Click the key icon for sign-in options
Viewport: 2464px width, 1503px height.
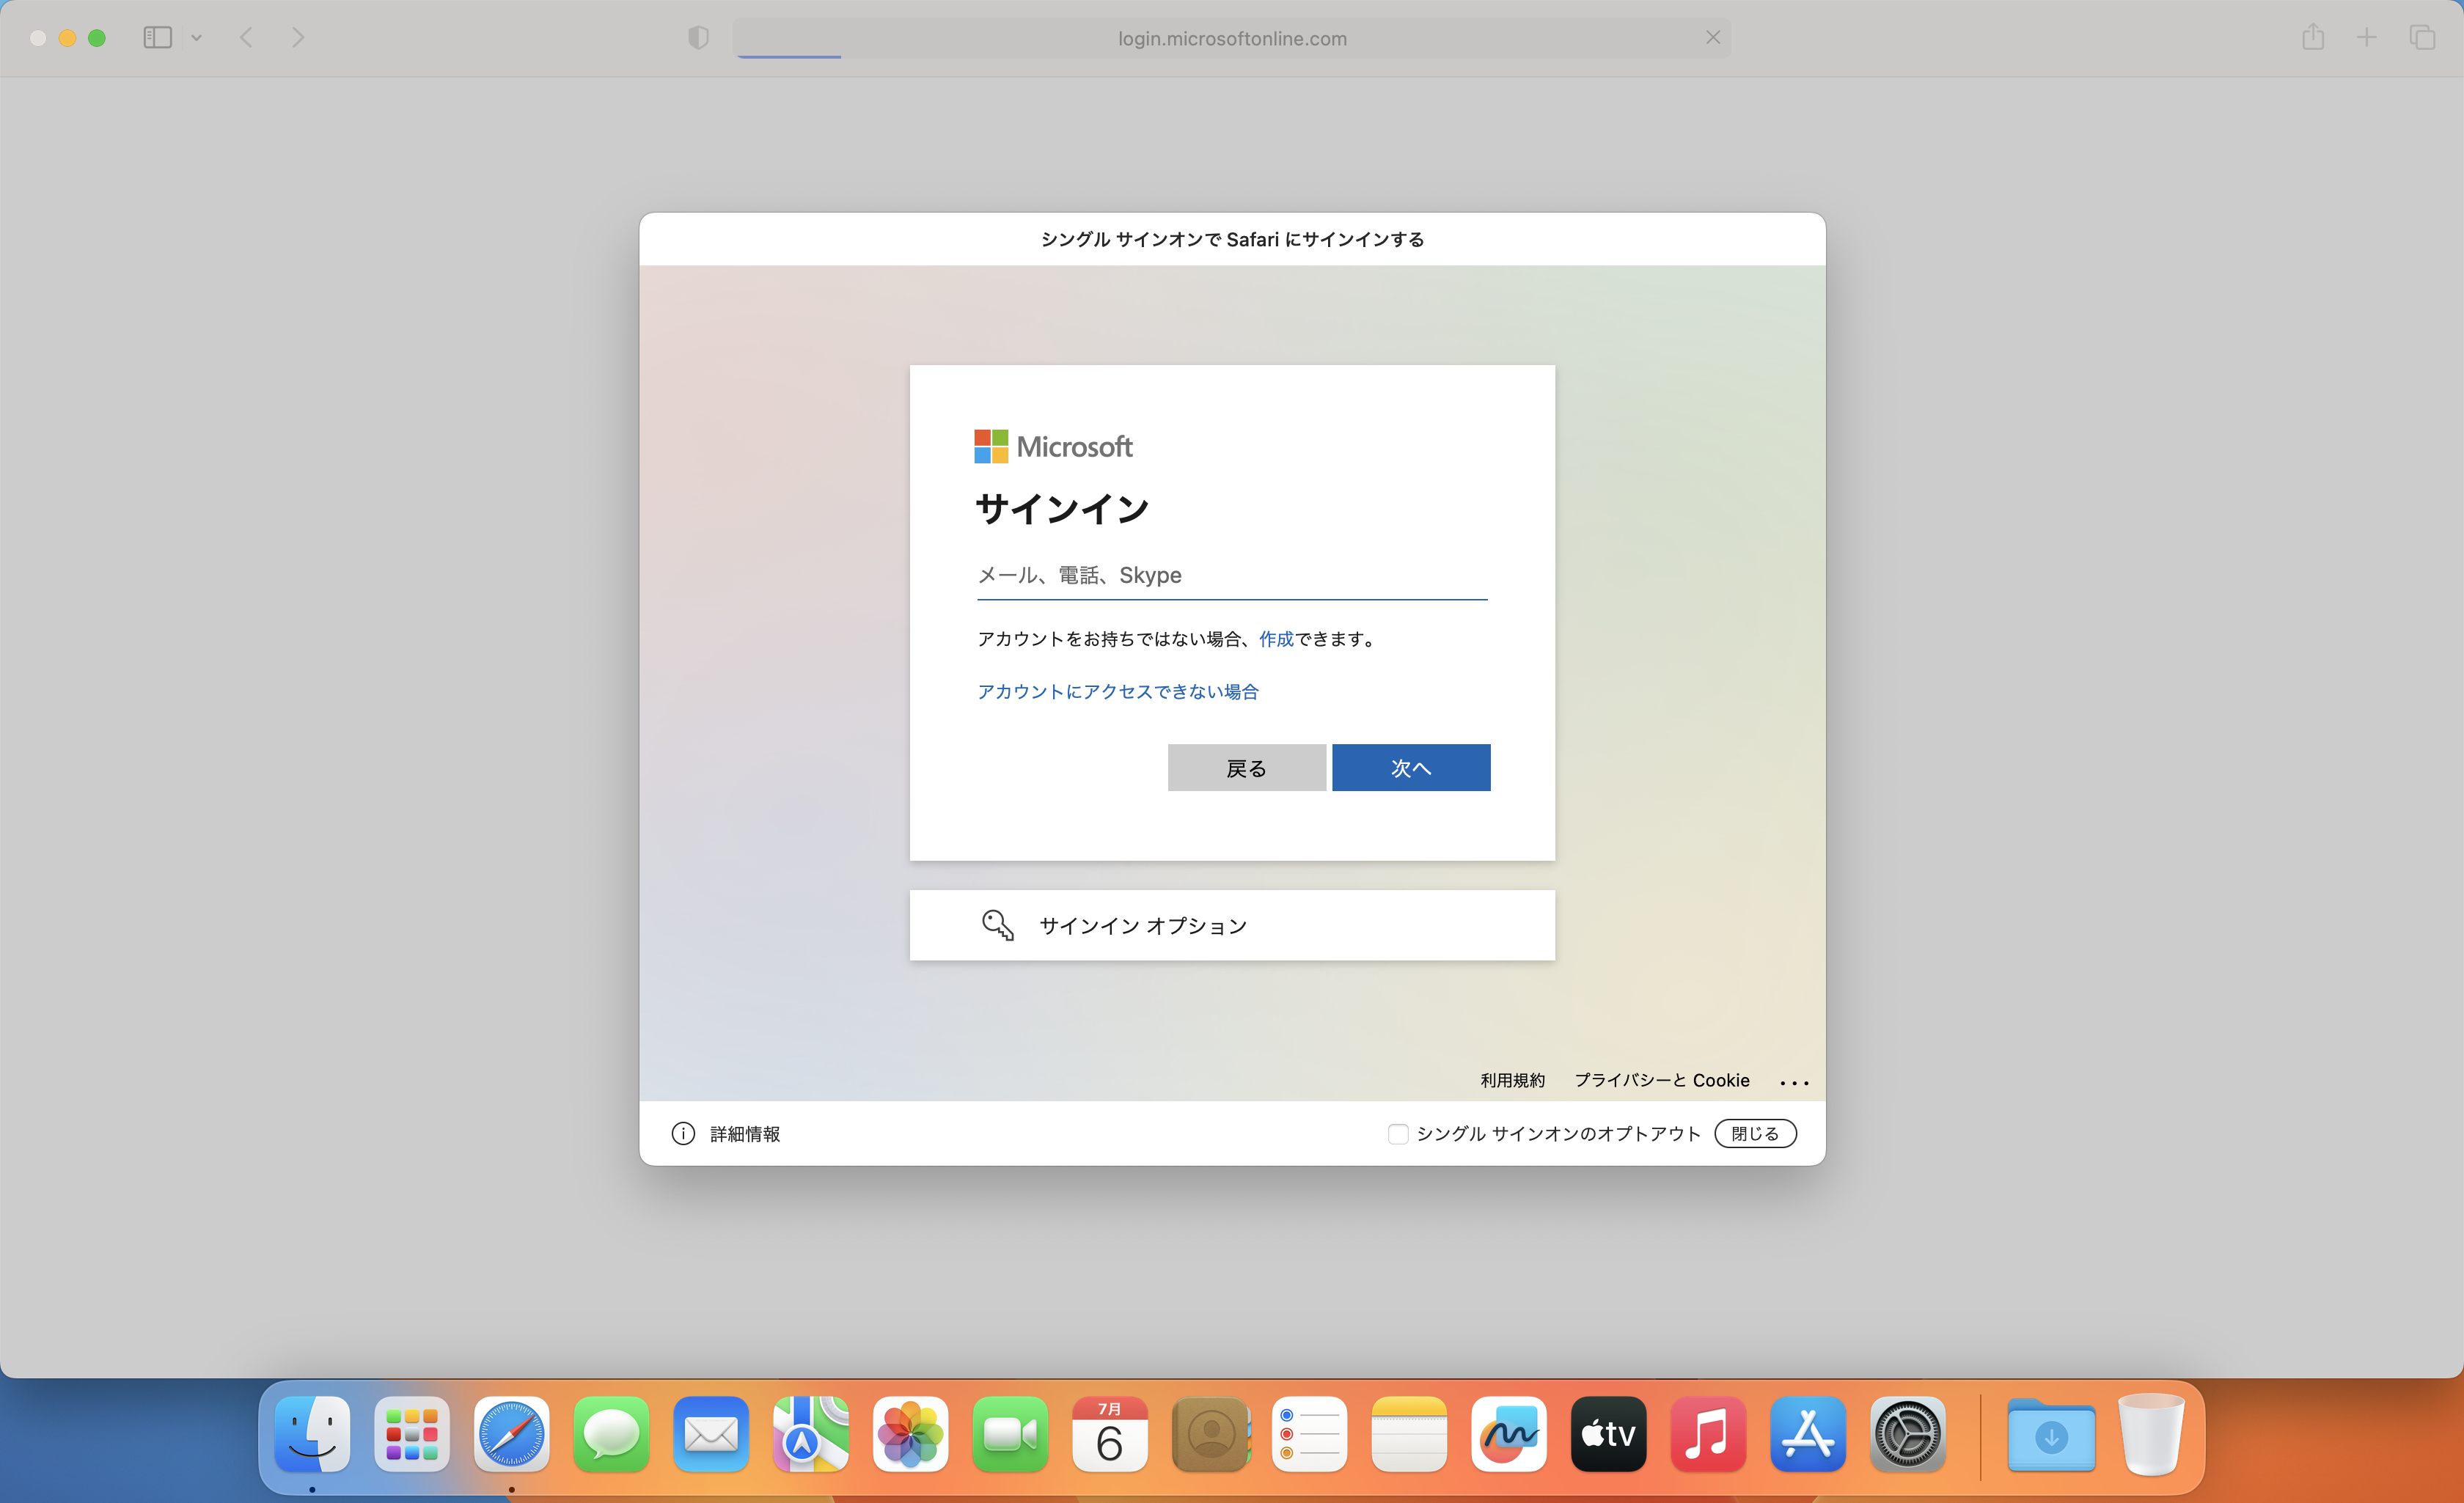[997, 925]
